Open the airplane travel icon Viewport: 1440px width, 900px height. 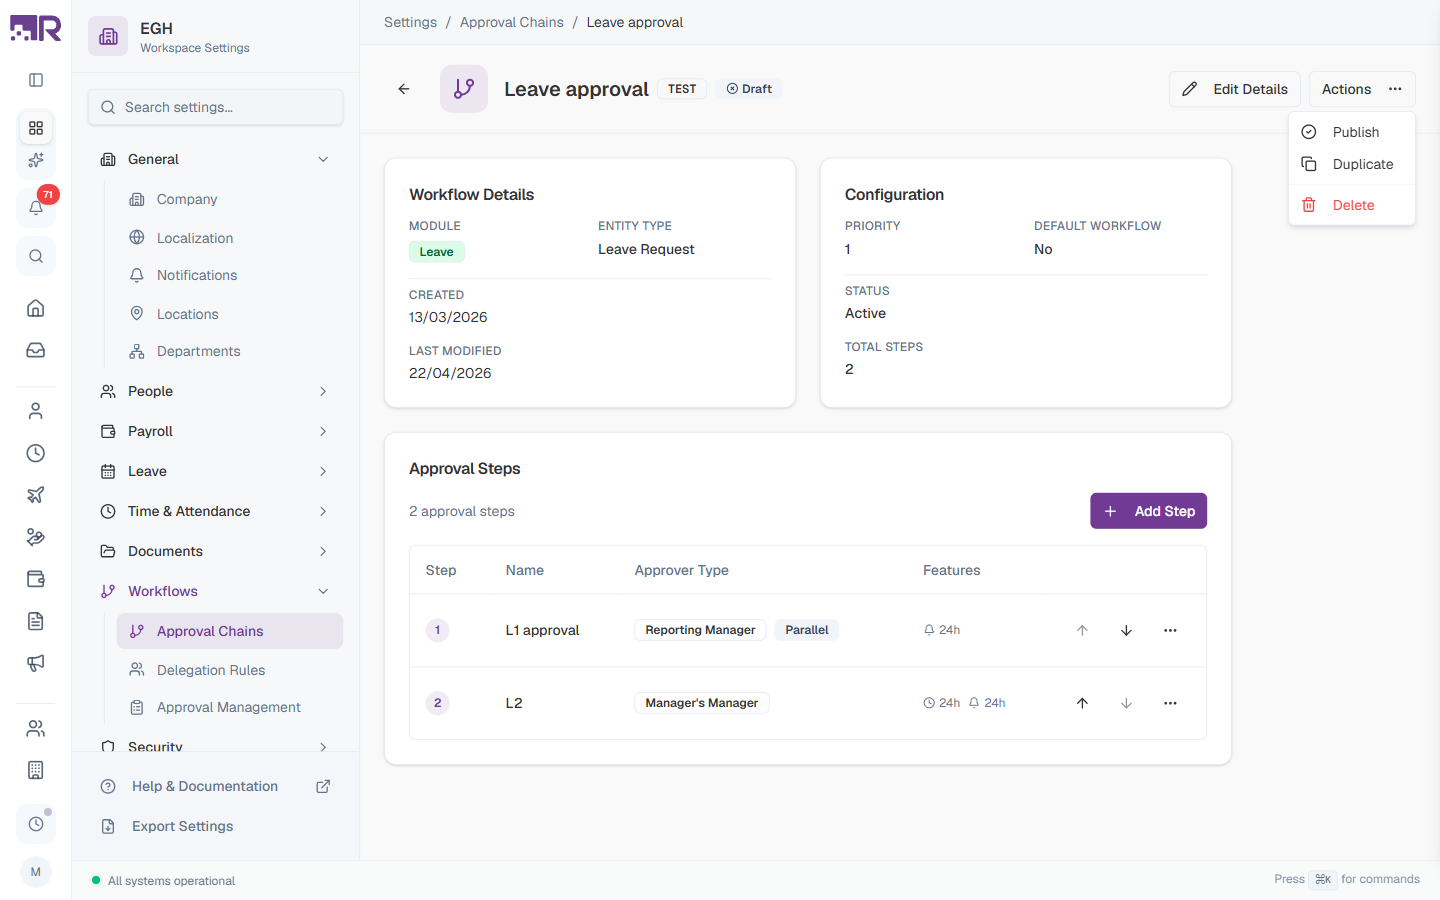36,495
